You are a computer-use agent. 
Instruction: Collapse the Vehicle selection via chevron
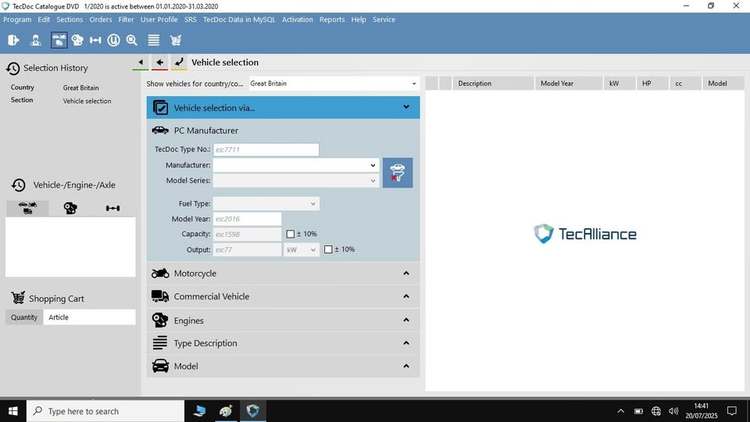pyautogui.click(x=406, y=107)
